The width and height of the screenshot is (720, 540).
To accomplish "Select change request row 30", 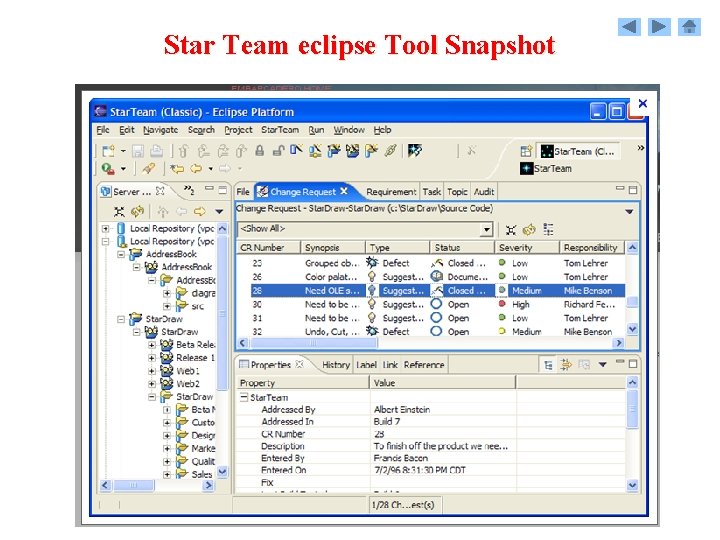I will coord(432,304).
